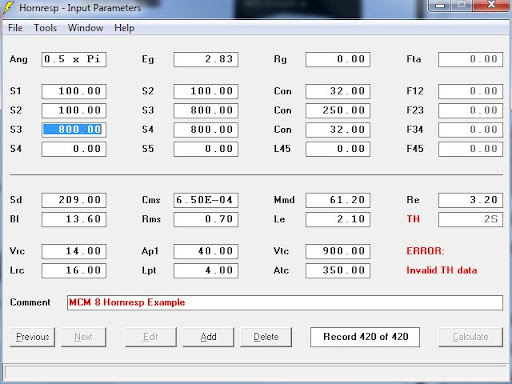Click the Mmd 61.20 input box
The width and height of the screenshot is (512, 384).
click(x=338, y=200)
